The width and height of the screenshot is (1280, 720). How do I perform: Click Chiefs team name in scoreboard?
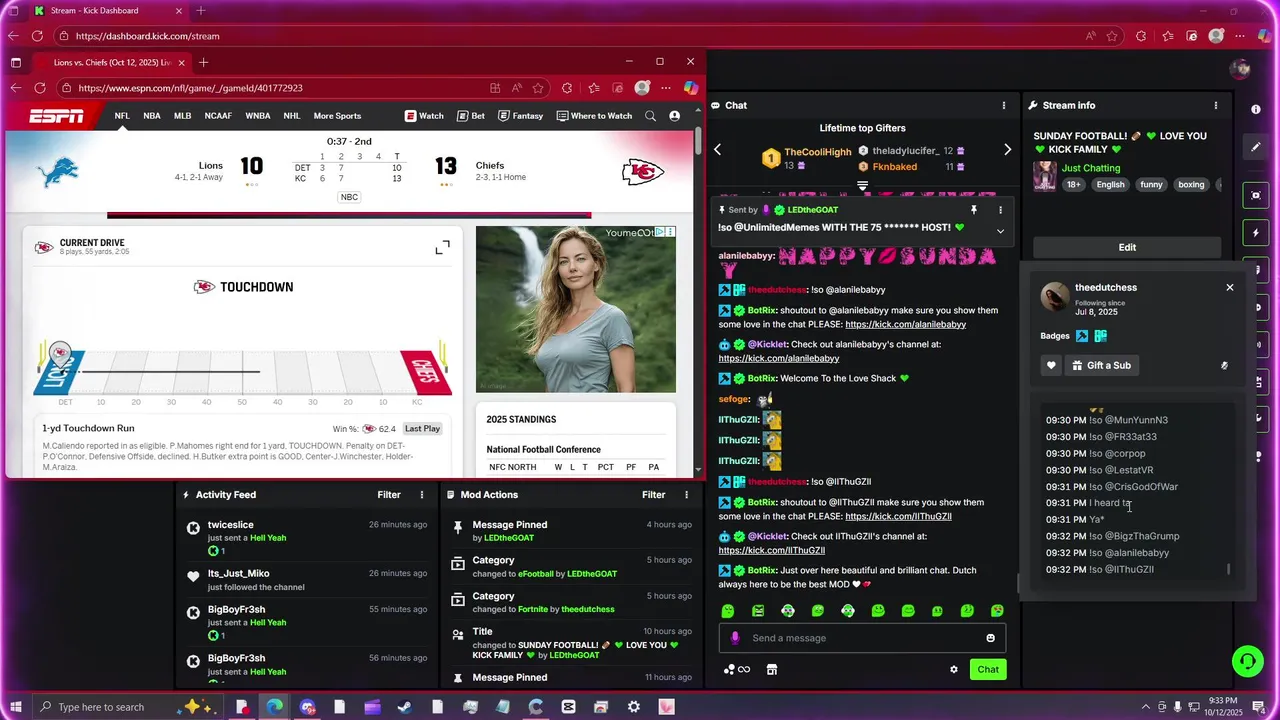click(490, 166)
